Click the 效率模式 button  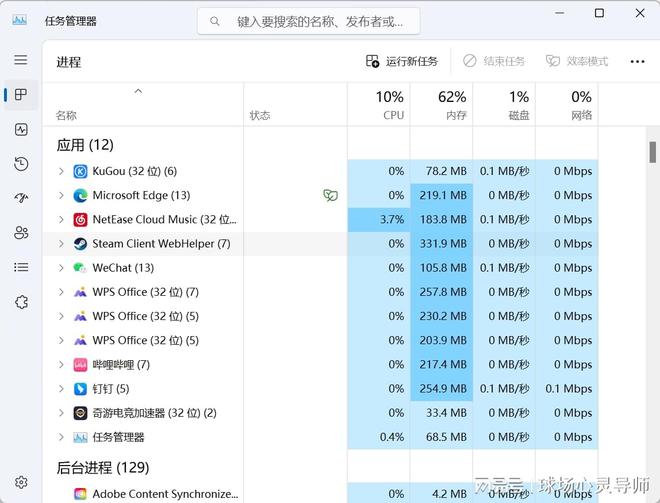[577, 61]
